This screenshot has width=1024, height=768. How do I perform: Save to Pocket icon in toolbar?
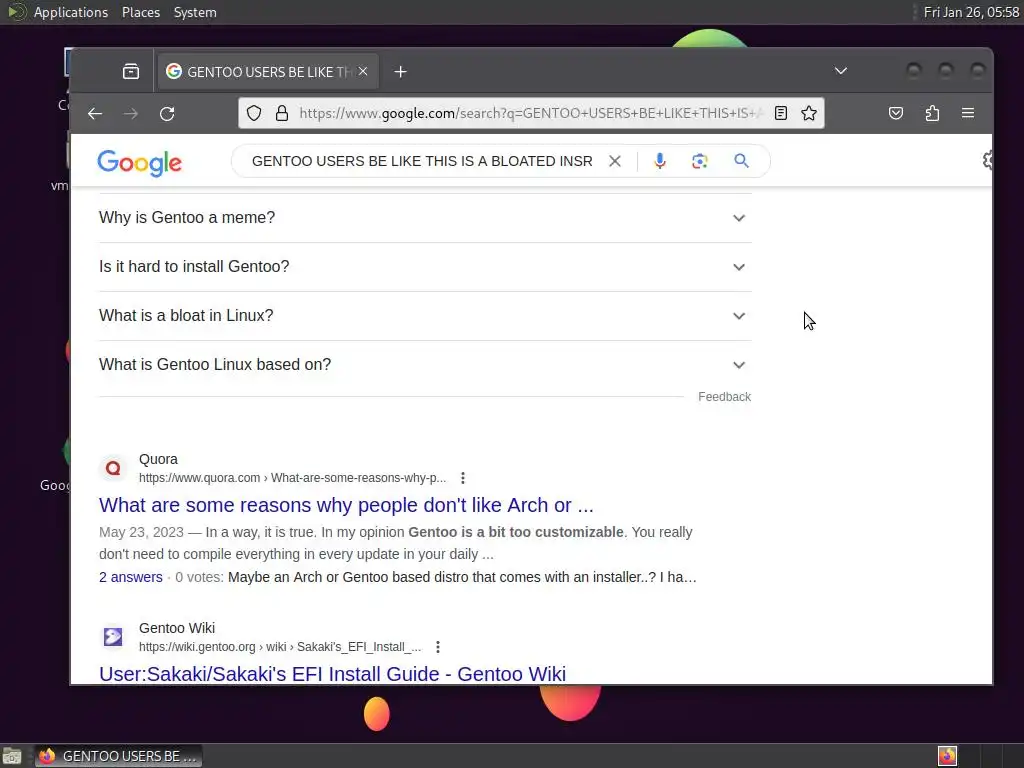click(896, 114)
